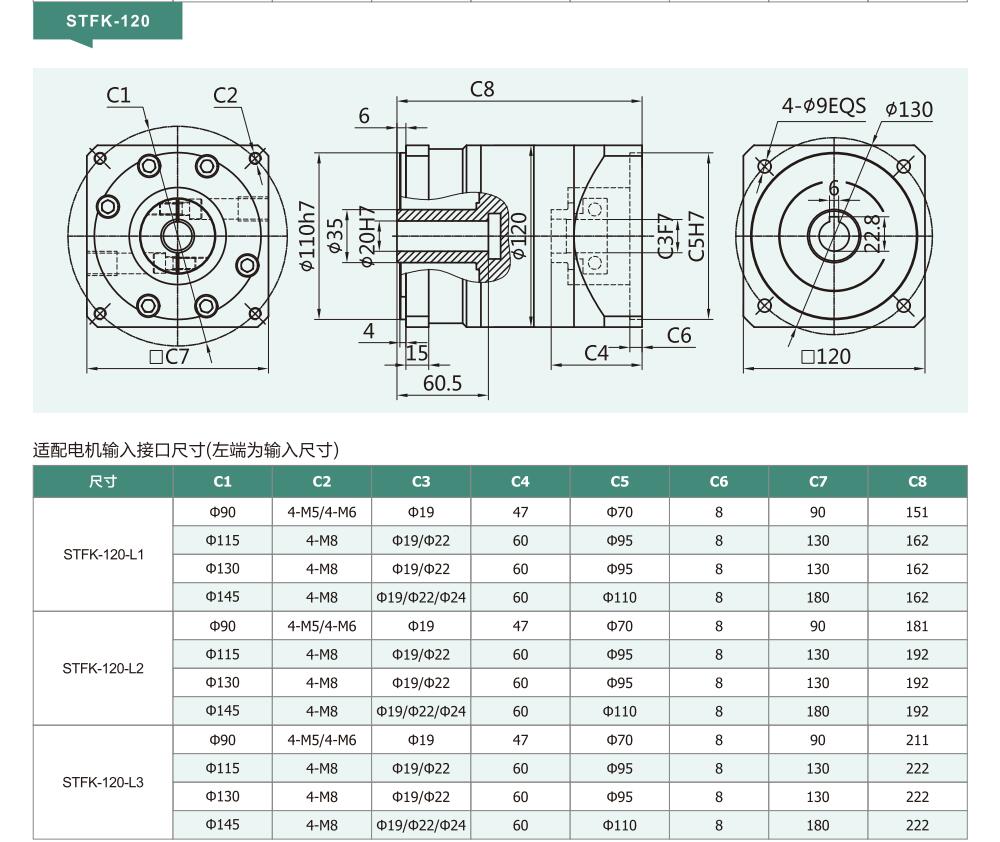Click Φ19/Φ22/Φ24 in the STFK-120-L3 group
Screen dimensions: 1000x842
pos(421,825)
